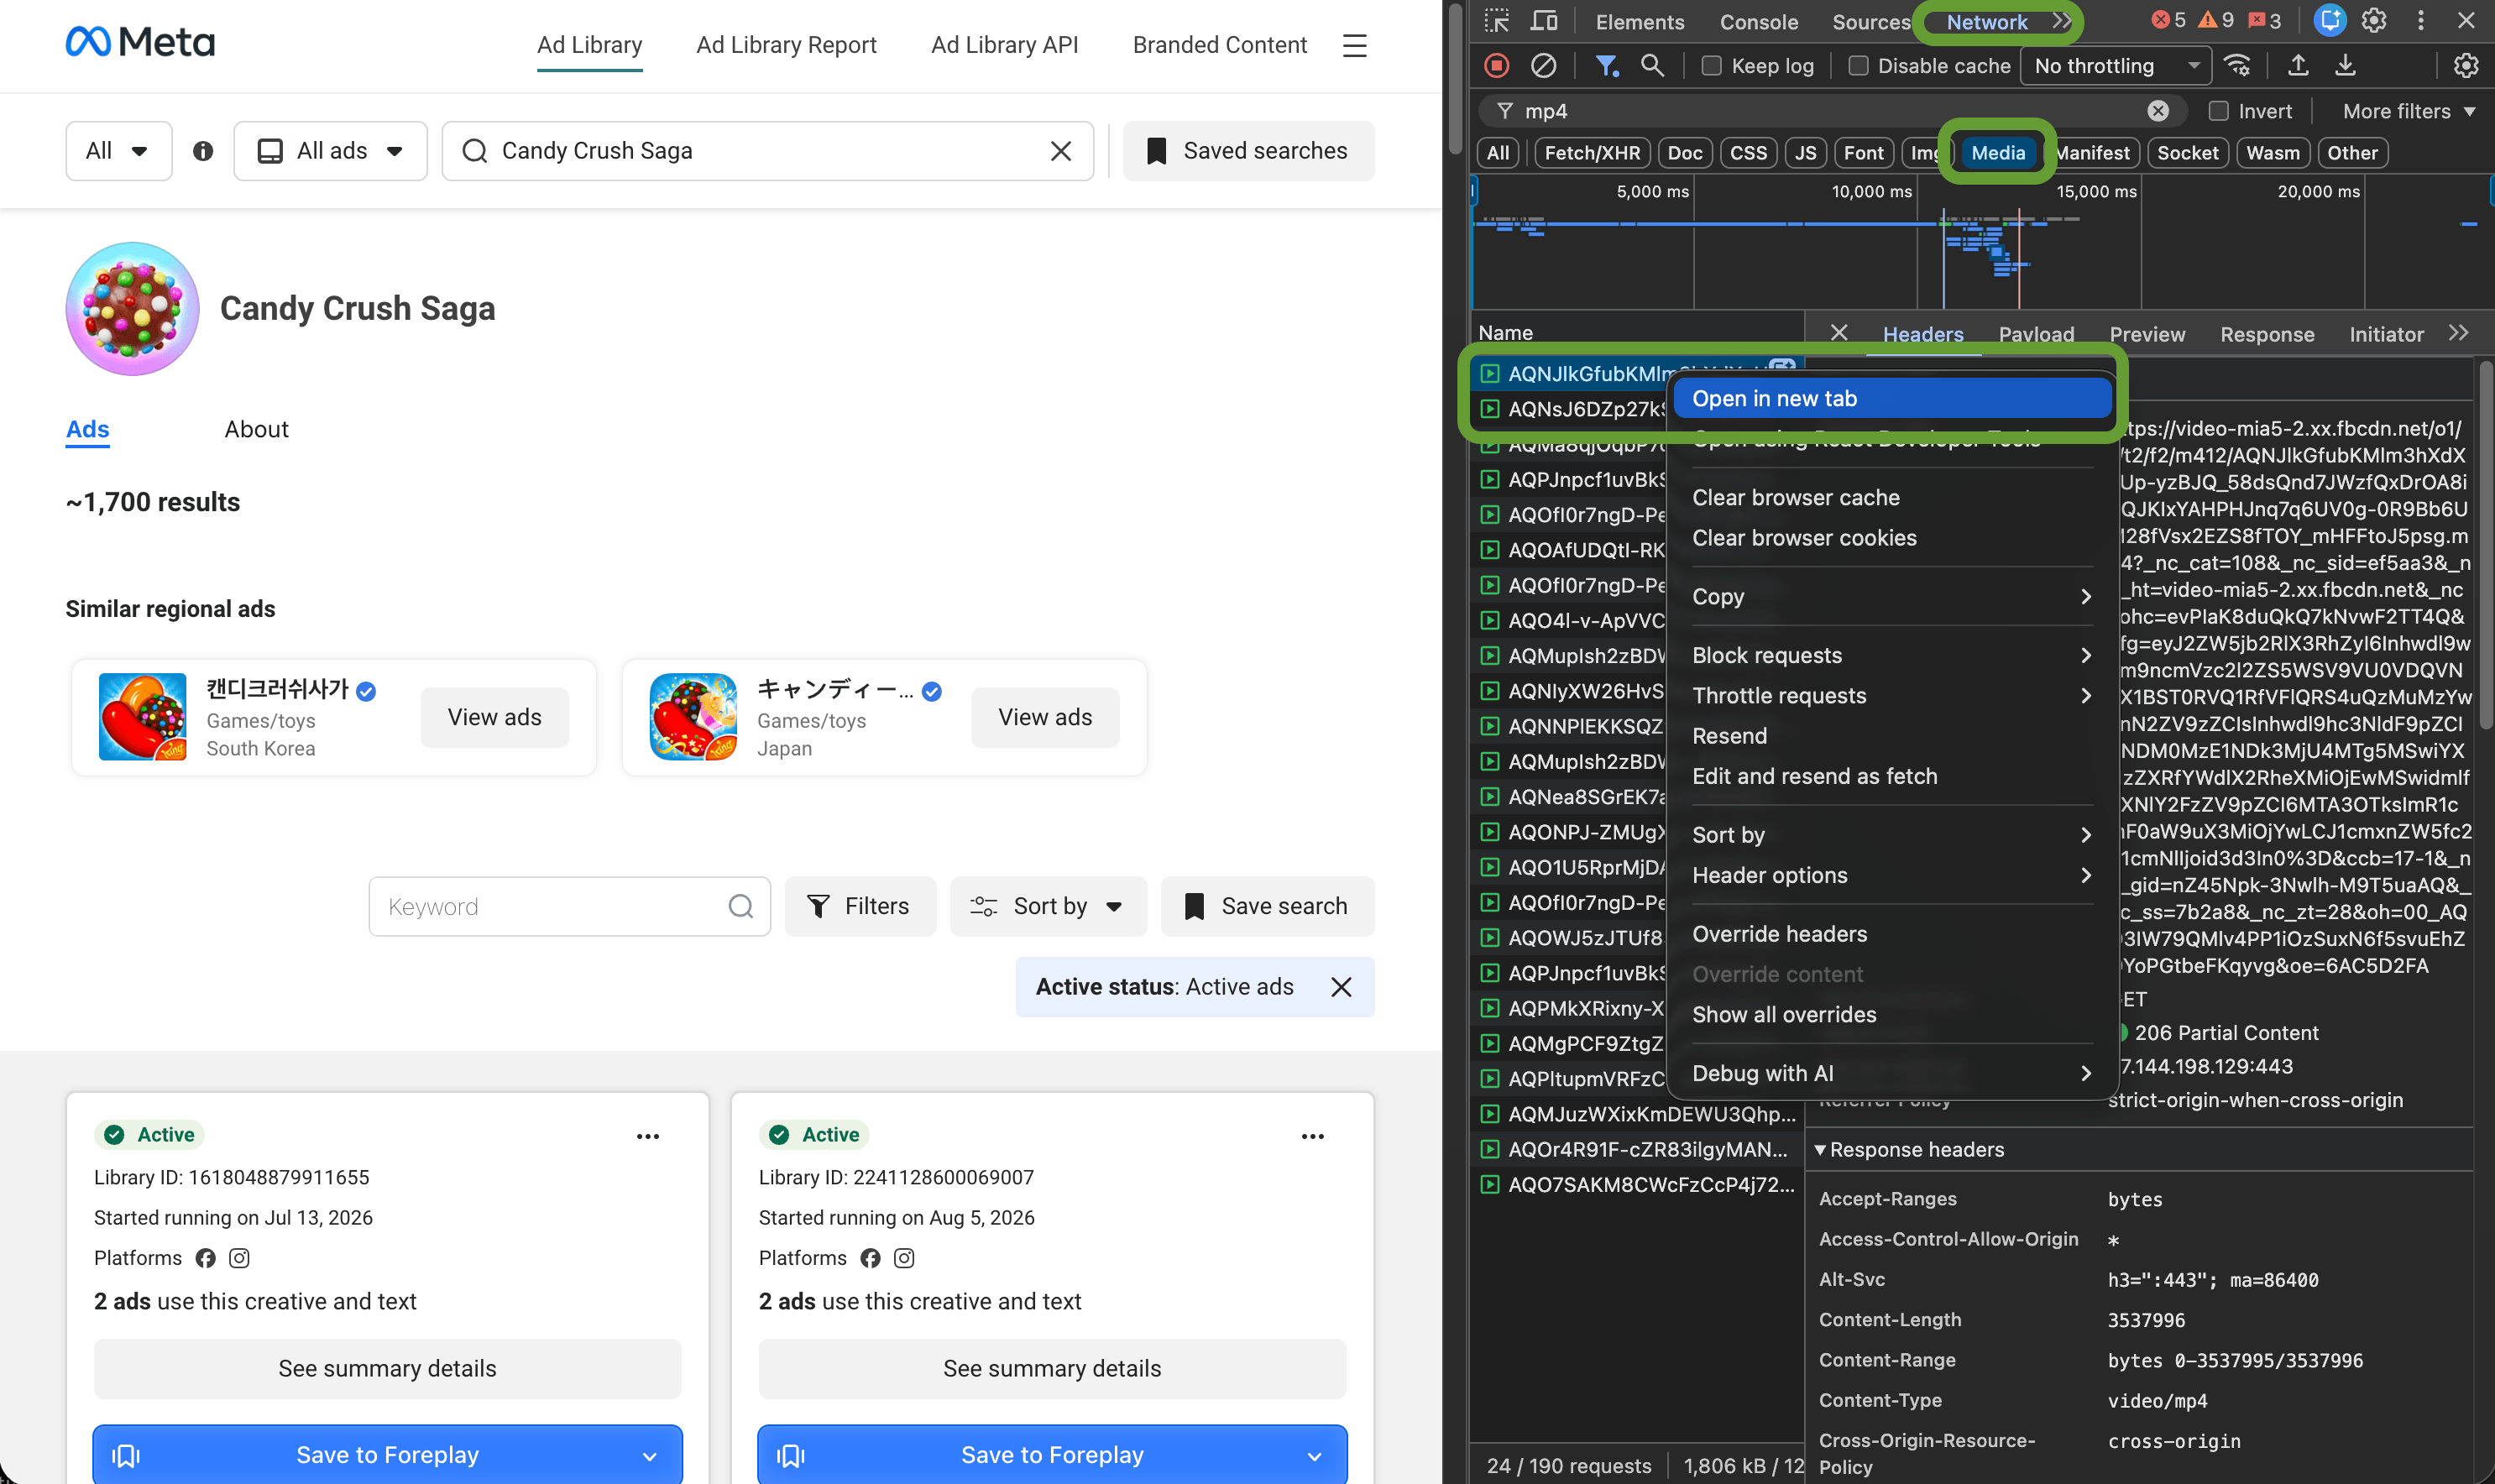Open network search magnifier

coord(1652,66)
